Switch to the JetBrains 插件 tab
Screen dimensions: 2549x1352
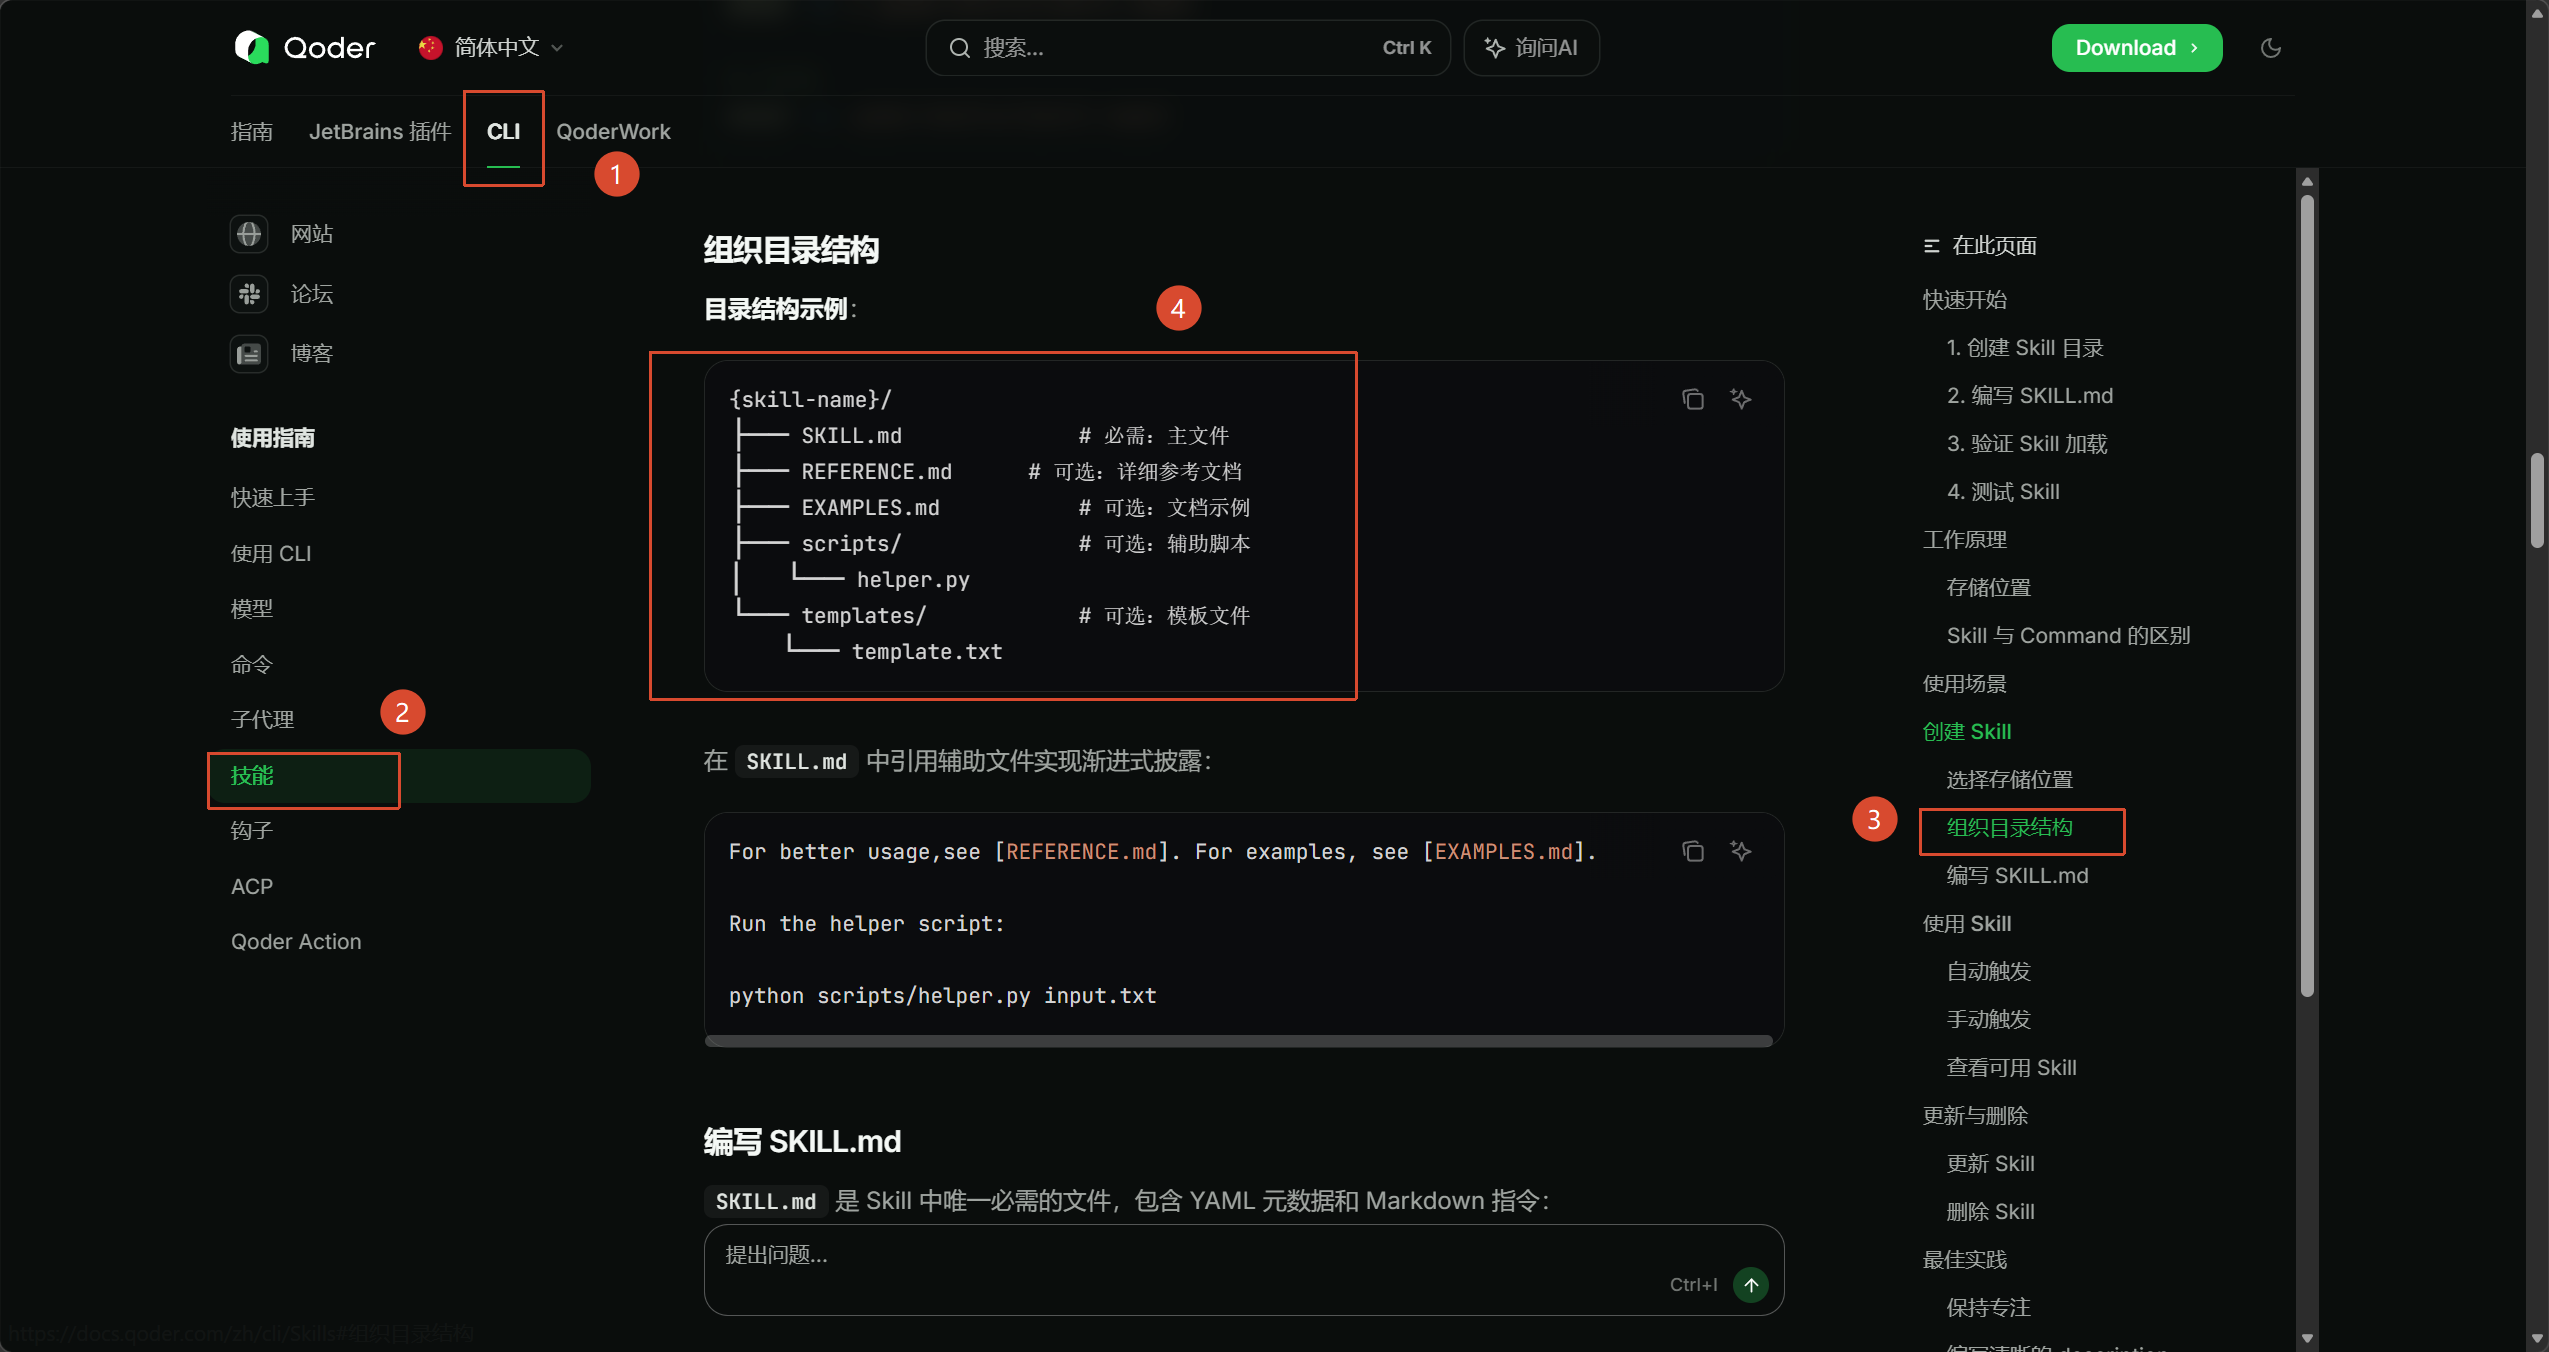click(x=380, y=132)
